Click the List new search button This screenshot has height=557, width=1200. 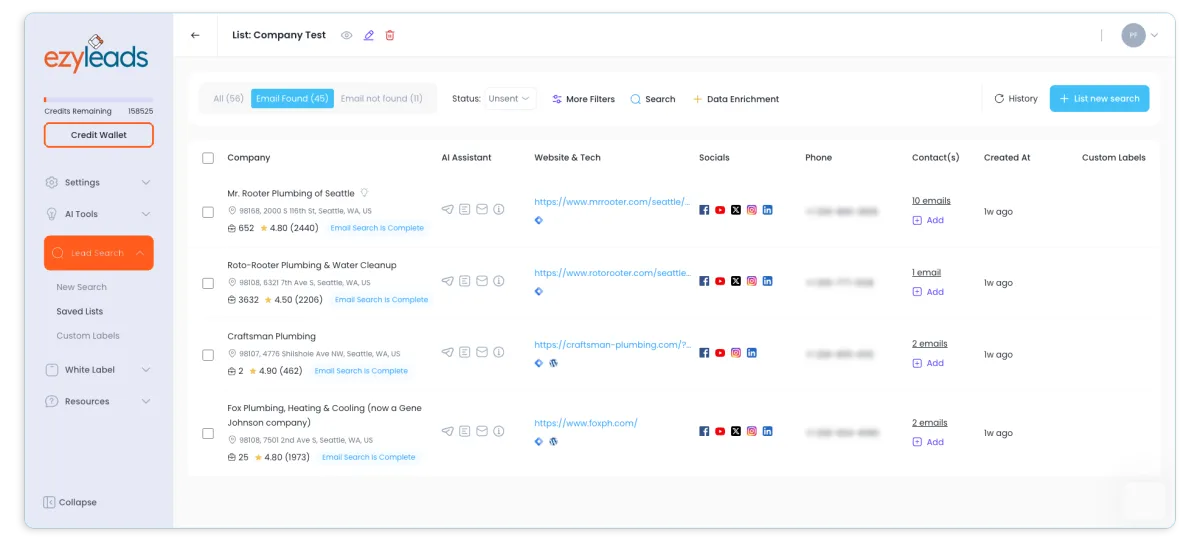[1099, 99]
